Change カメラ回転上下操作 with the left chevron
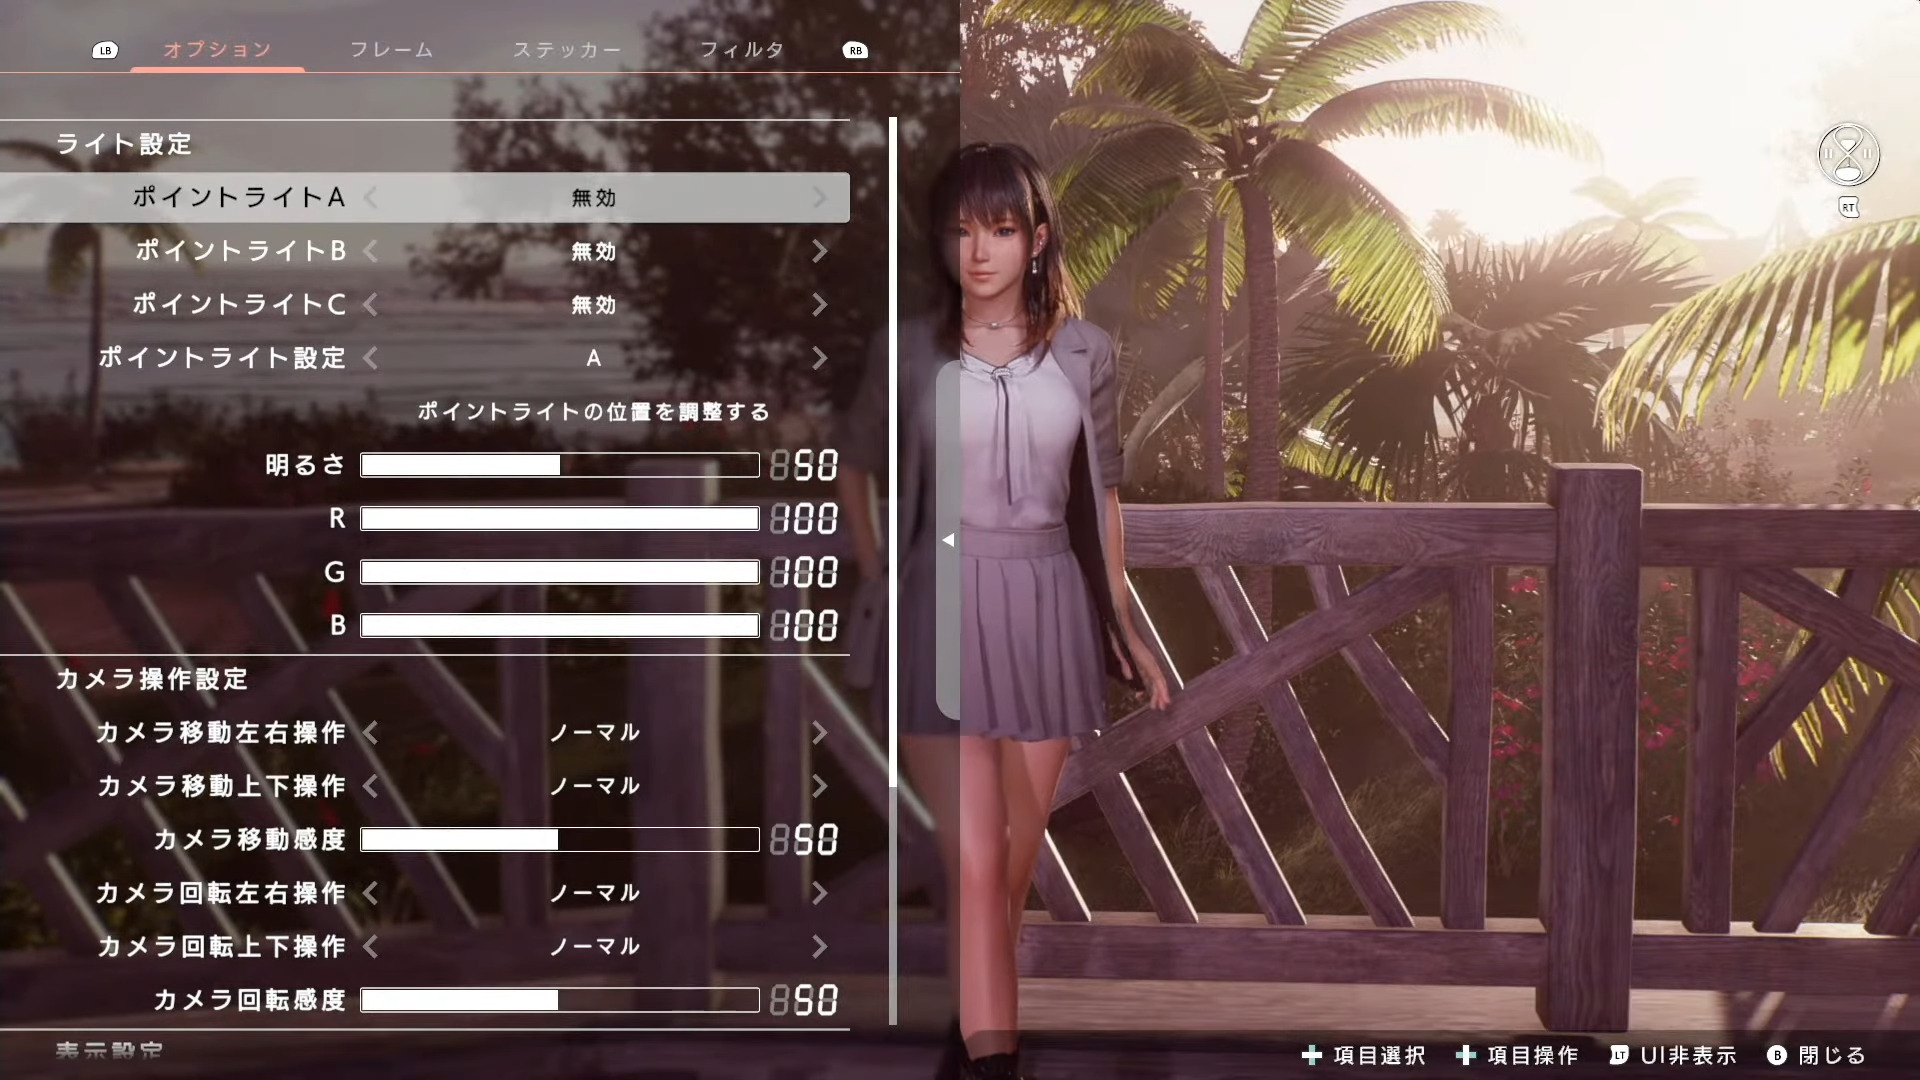The height and width of the screenshot is (1080, 1920). pos(371,946)
